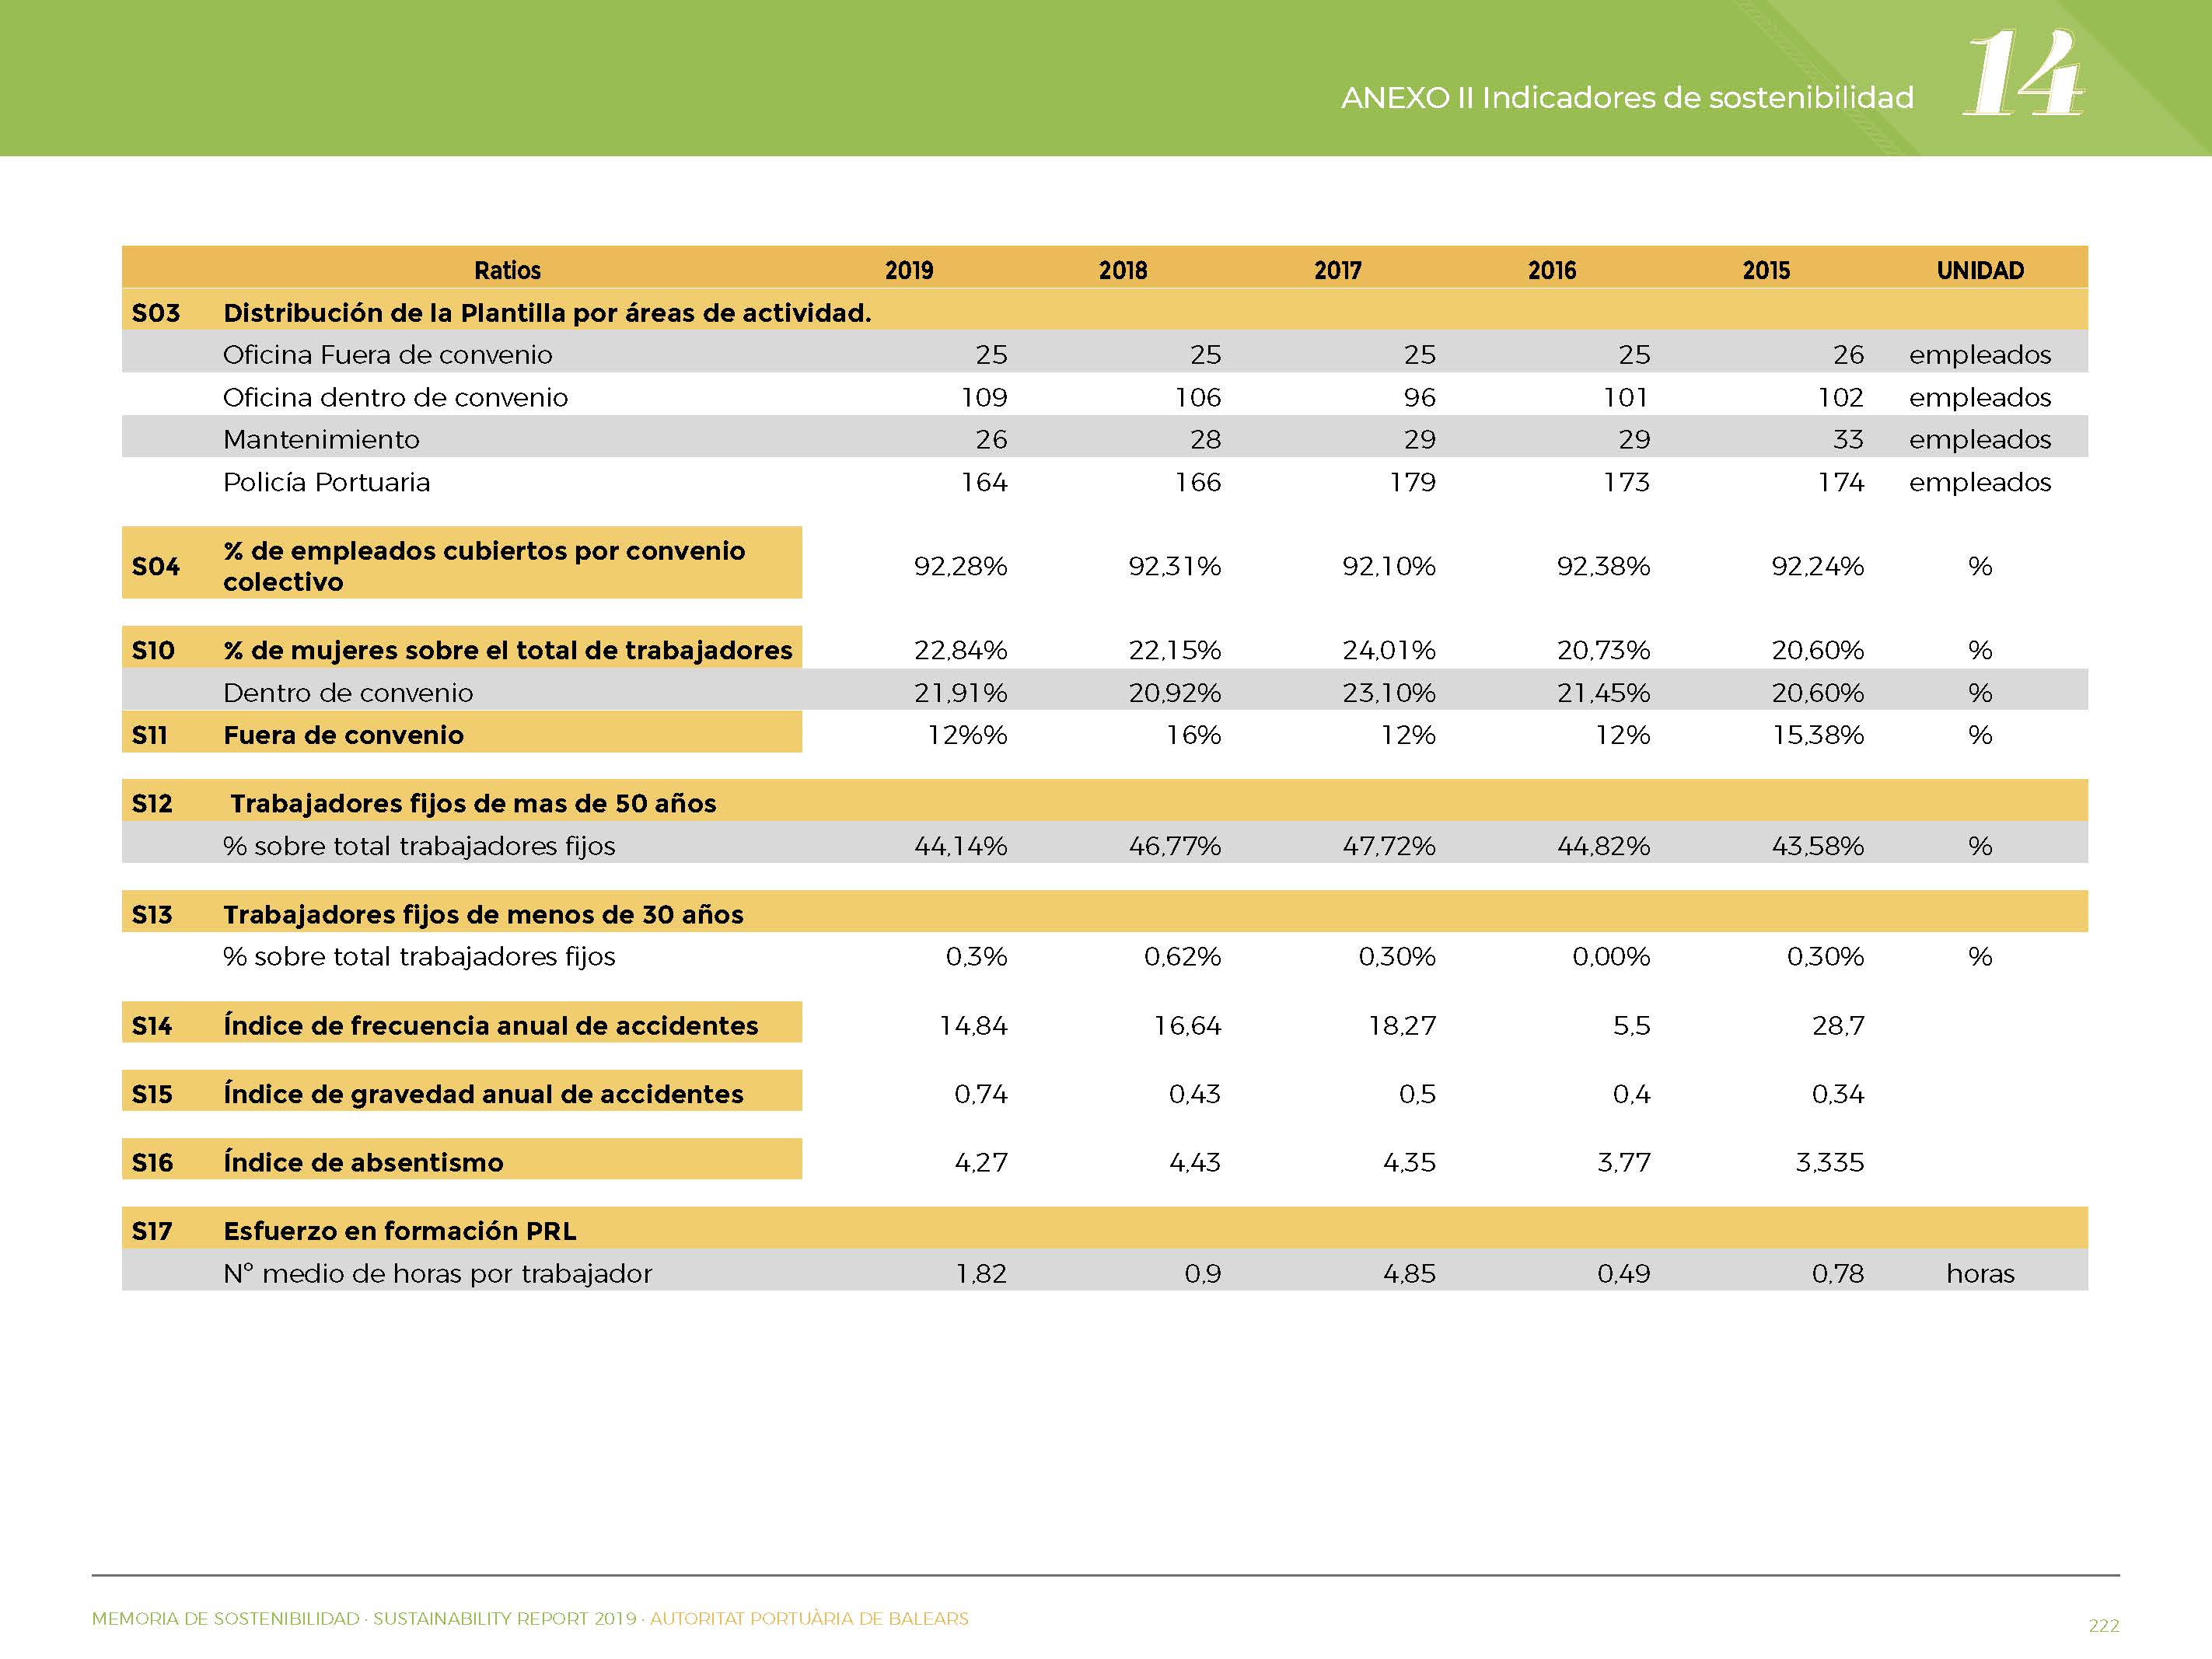Click the '2019' column header
Image resolution: width=2212 pixels, height=1659 pixels.
(909, 270)
